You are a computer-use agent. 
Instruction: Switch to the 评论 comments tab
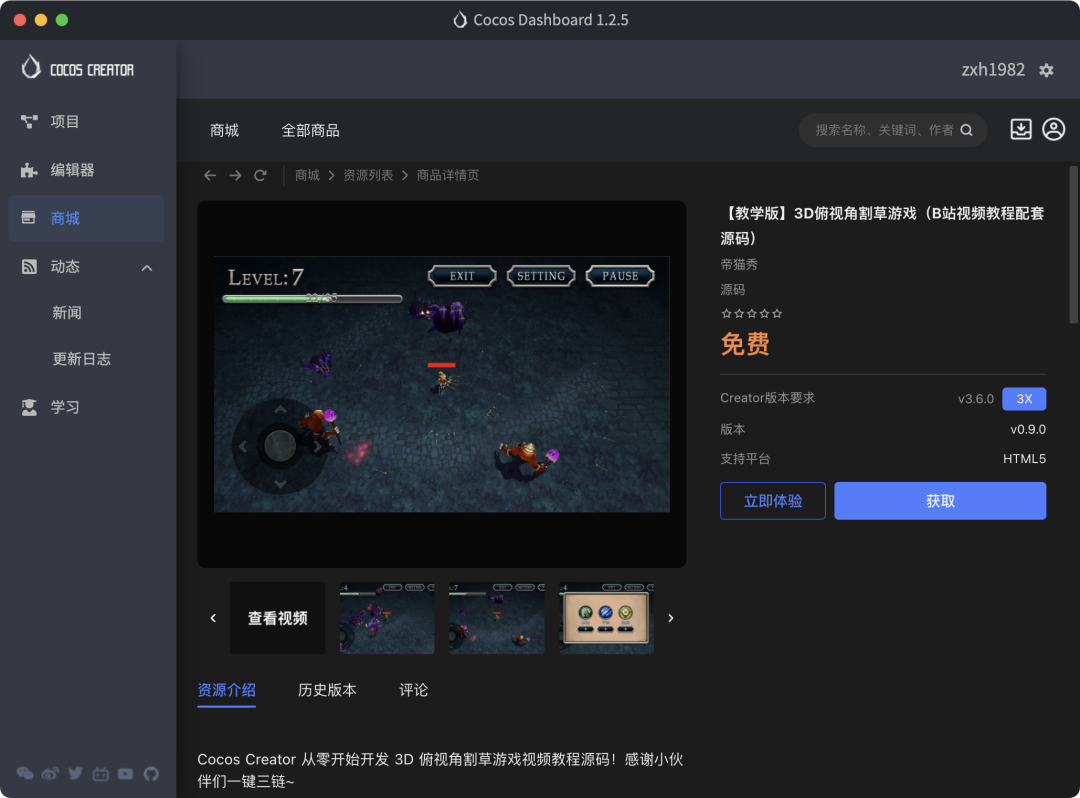(413, 690)
